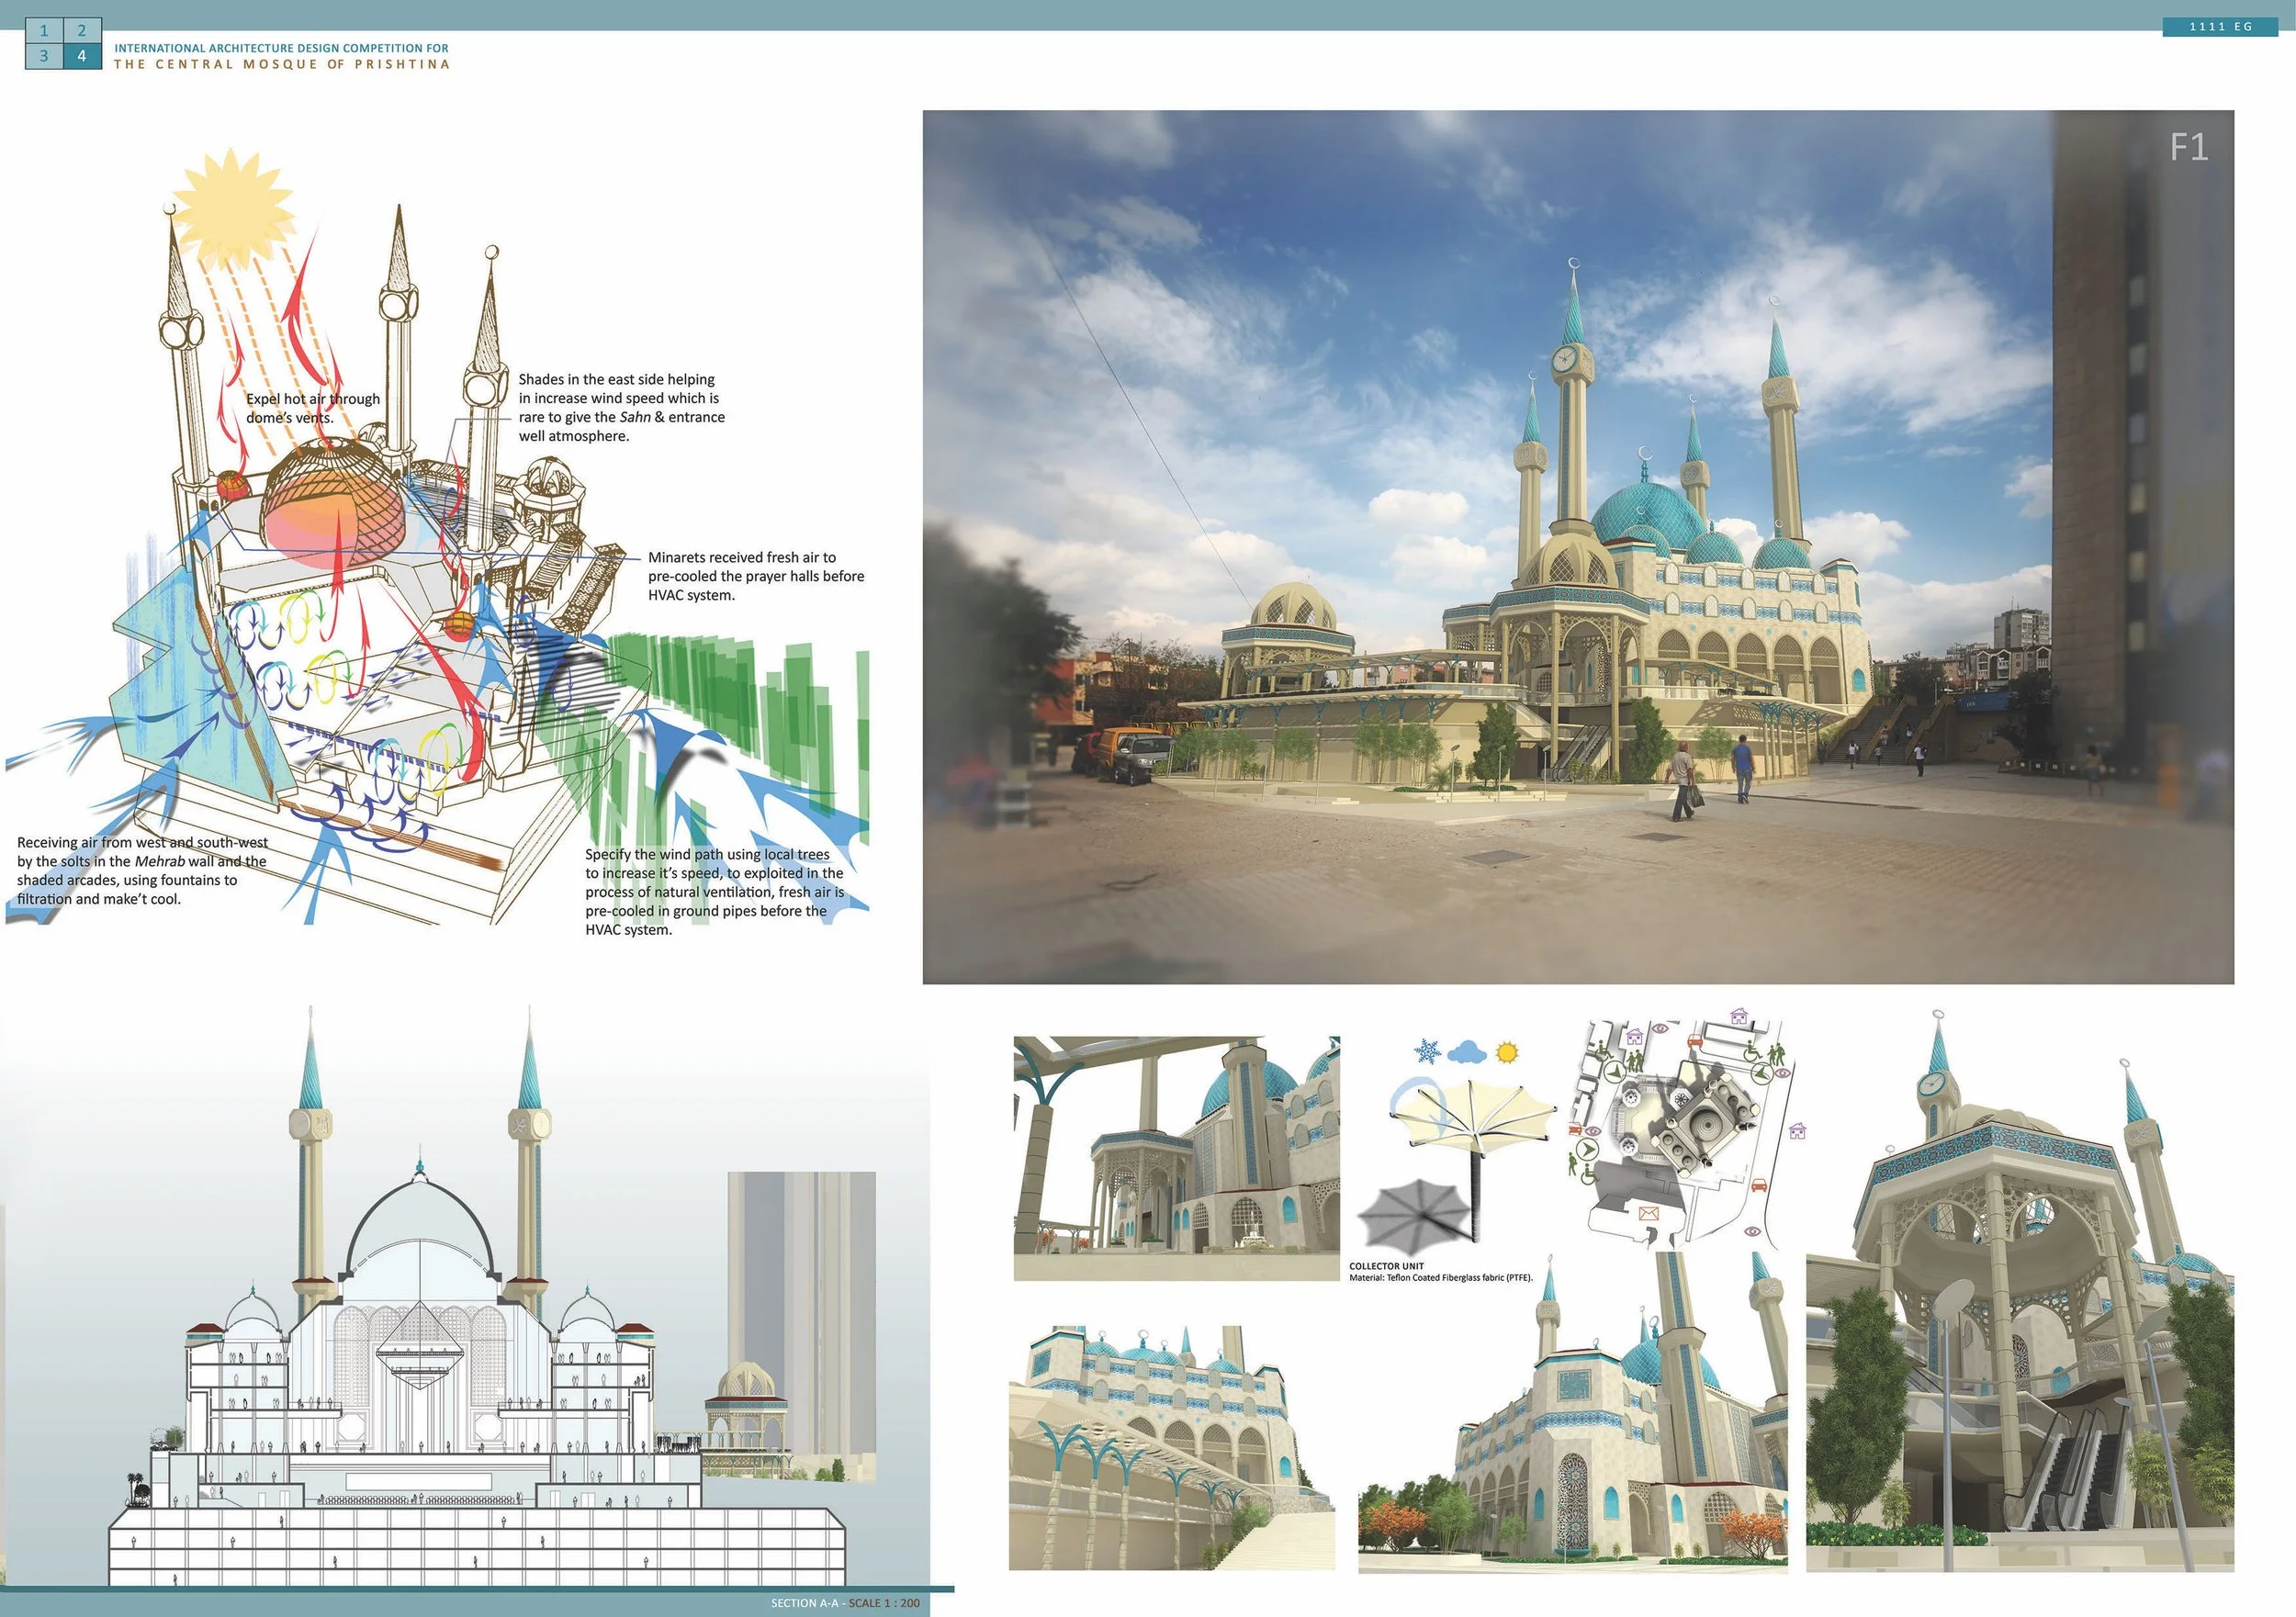Select page number 1 box
The height and width of the screenshot is (1617, 2296).
pos(44,31)
